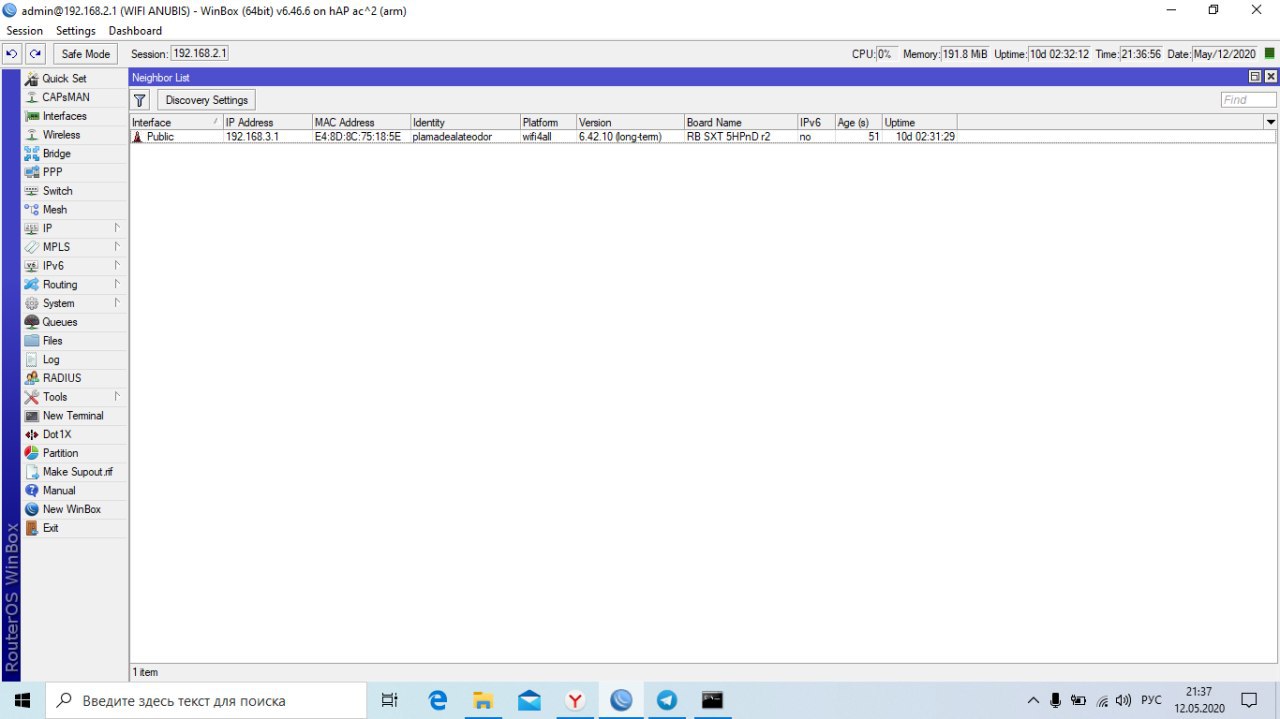The width and height of the screenshot is (1280, 719).
Task: Open the Manual
Action: click(74, 491)
